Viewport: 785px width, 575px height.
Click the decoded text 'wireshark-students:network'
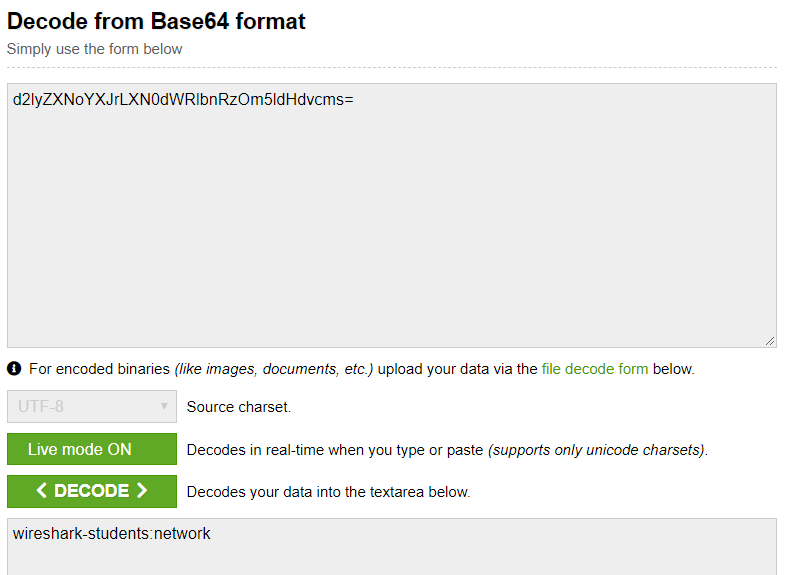click(112, 534)
